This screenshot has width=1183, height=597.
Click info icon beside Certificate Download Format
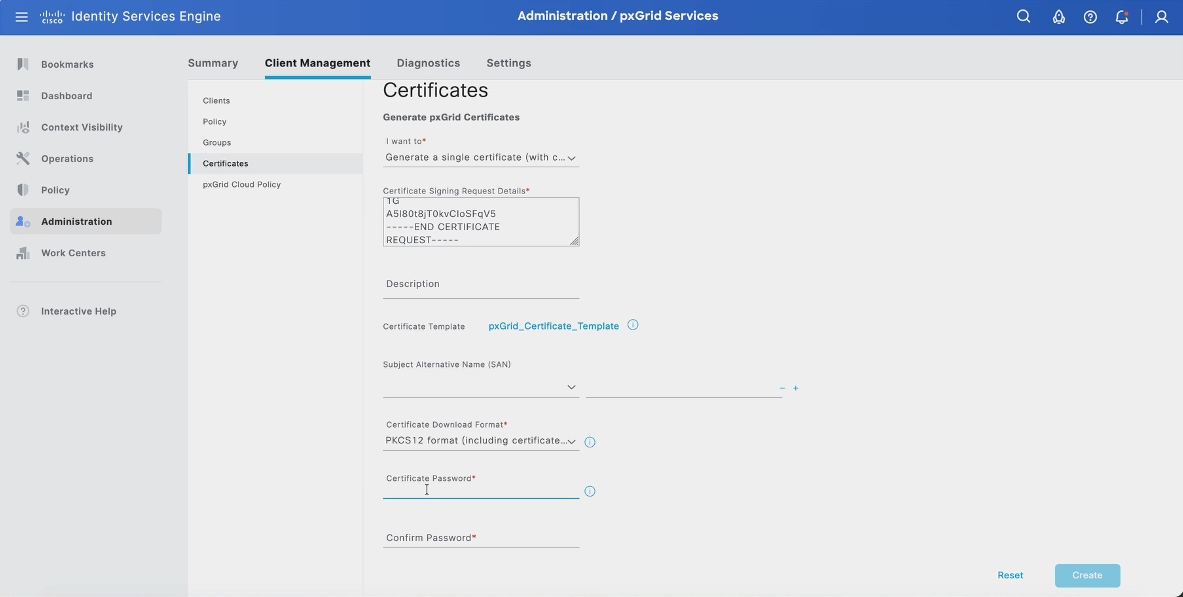pos(590,442)
